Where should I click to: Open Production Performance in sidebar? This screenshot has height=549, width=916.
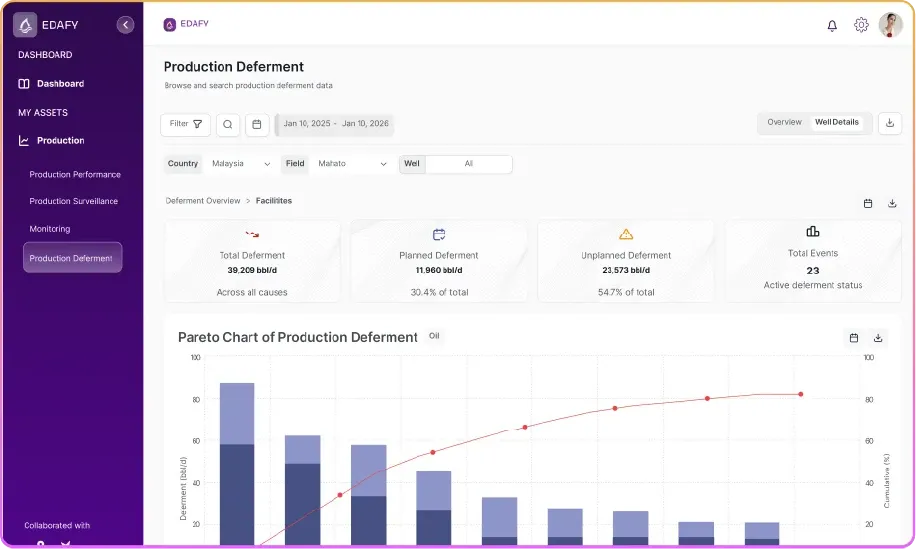tap(75, 174)
